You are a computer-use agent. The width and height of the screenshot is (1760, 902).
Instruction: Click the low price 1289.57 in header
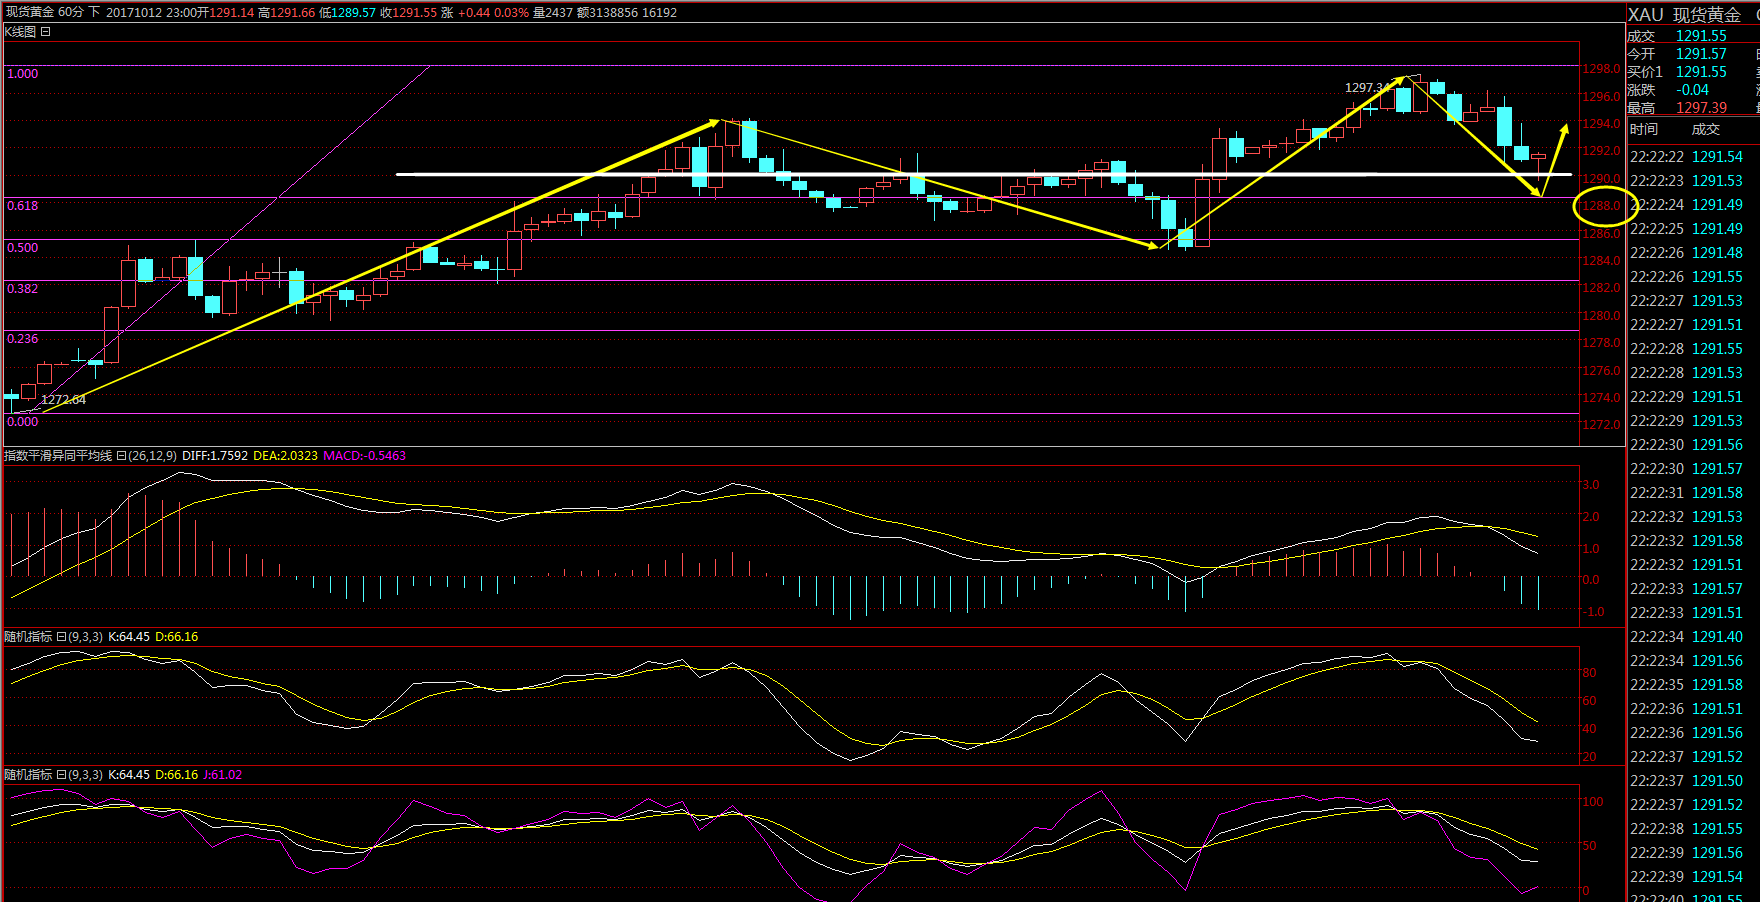(x=354, y=13)
